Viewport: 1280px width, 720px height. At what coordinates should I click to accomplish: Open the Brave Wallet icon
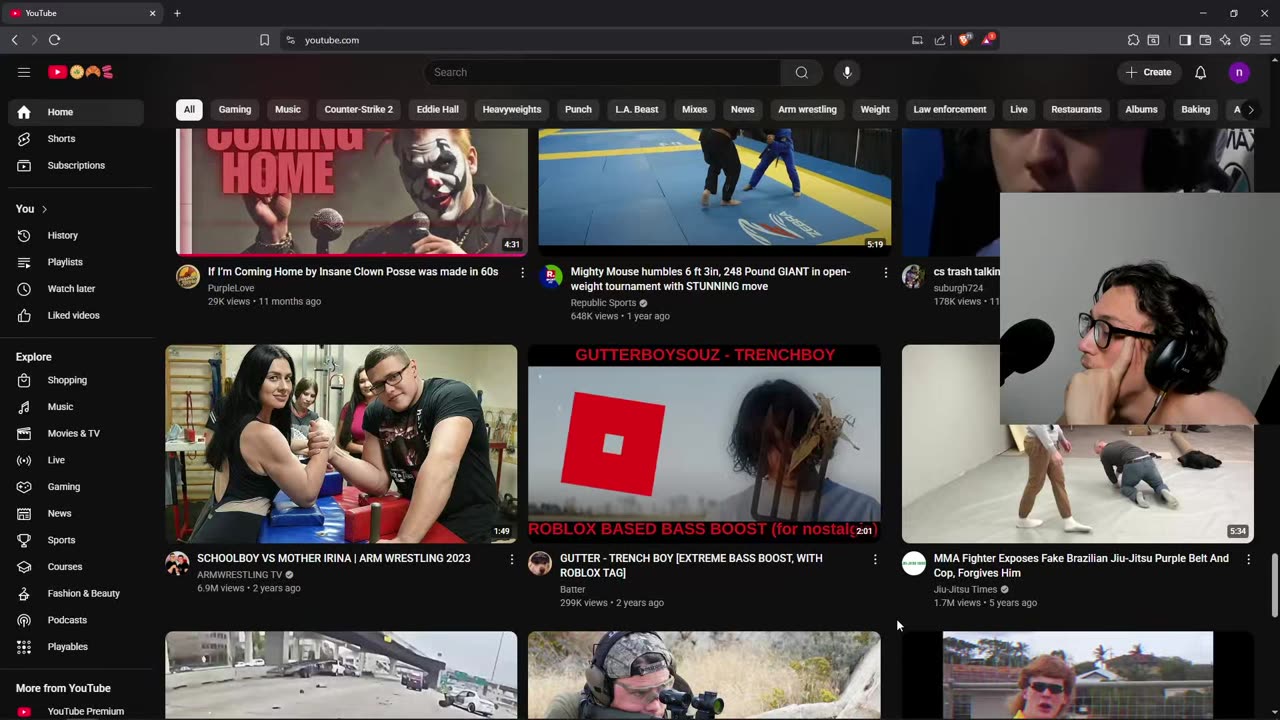pos(1205,40)
